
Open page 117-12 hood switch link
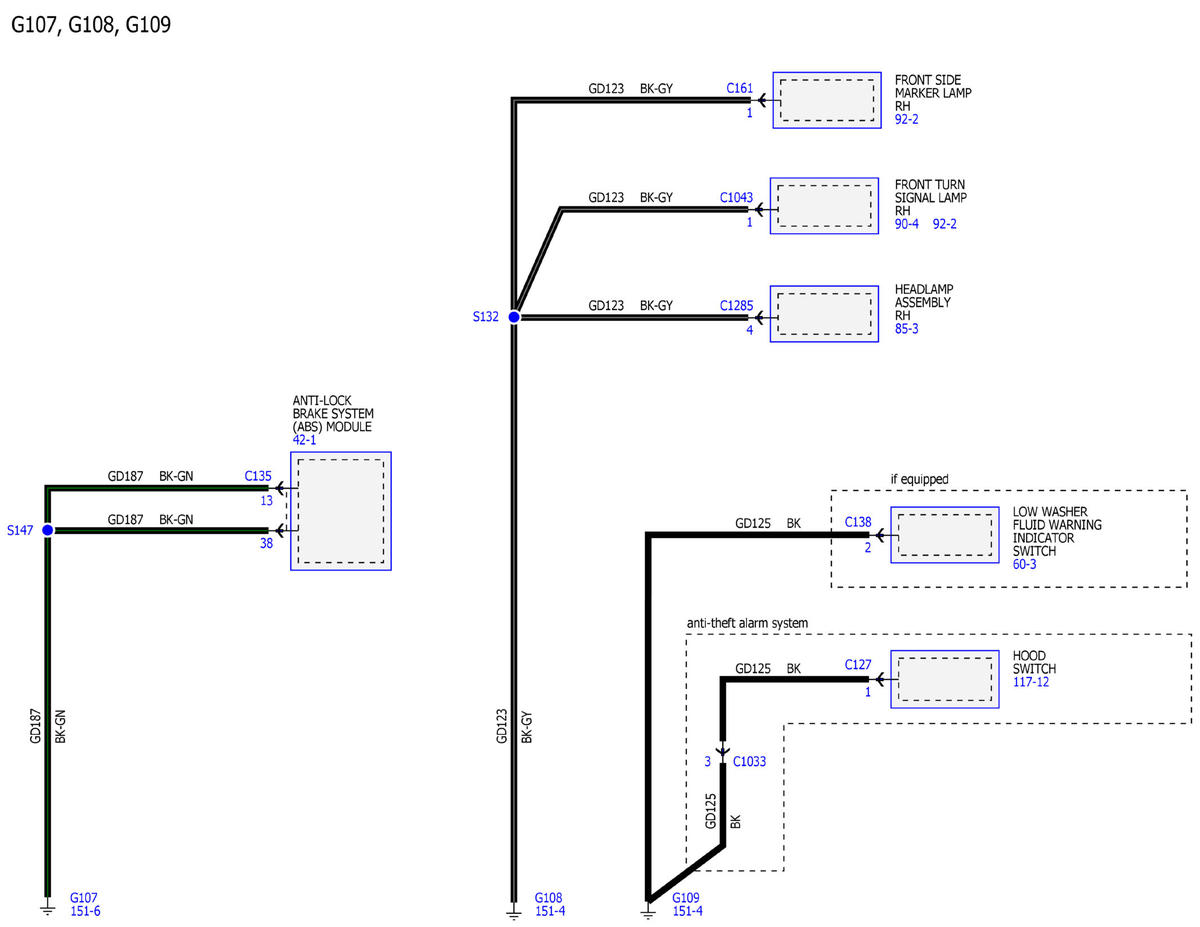pos(1031,682)
